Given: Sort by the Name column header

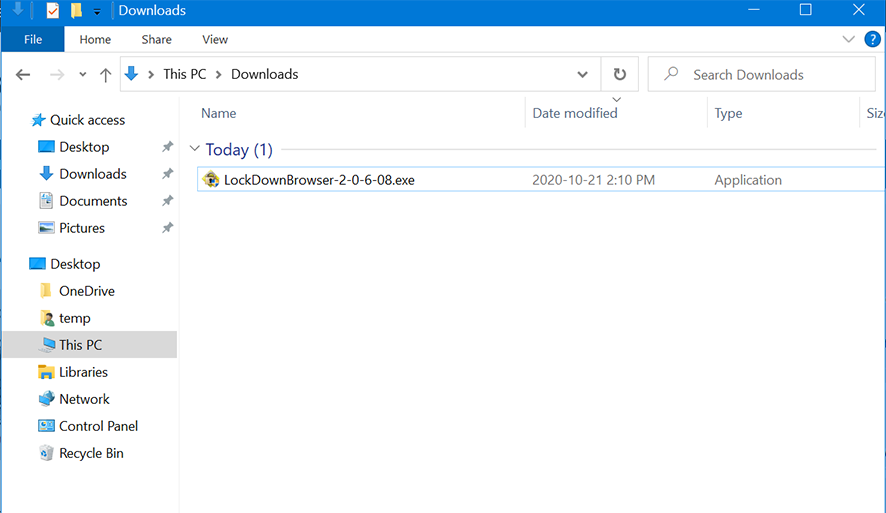Looking at the screenshot, I should (x=219, y=113).
